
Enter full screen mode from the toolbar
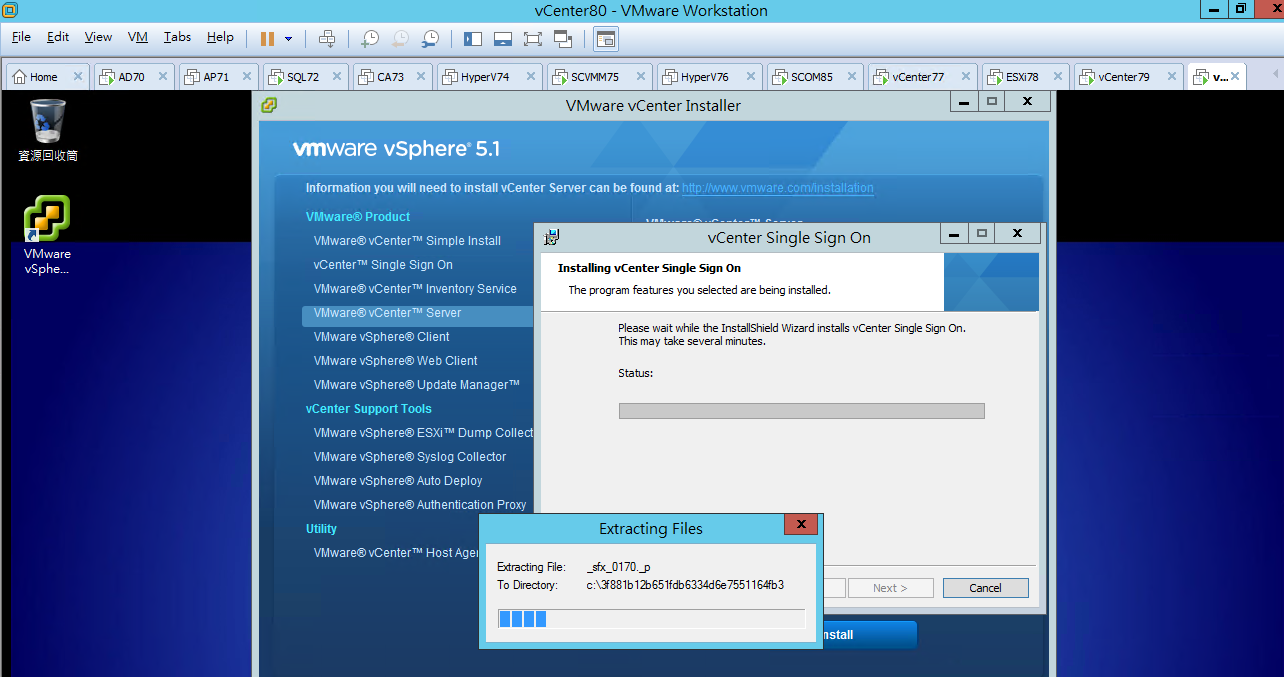tap(533, 39)
